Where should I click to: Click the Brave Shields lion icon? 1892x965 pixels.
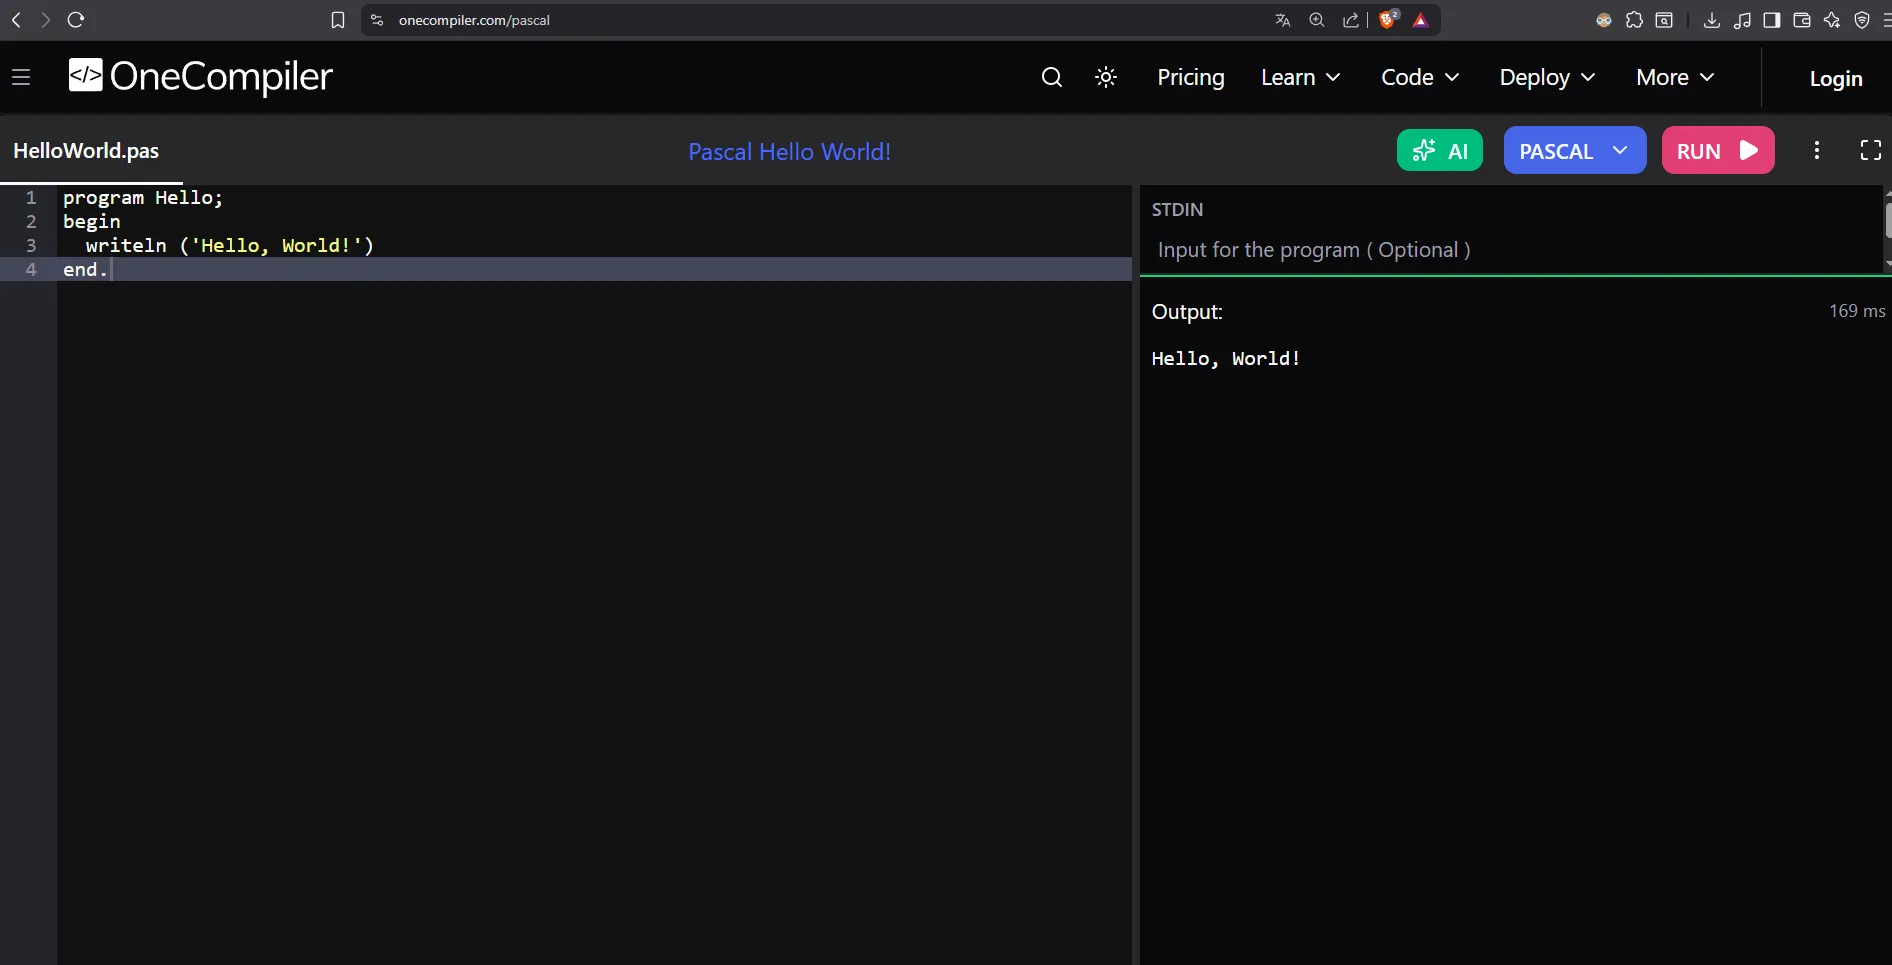[x=1387, y=20]
